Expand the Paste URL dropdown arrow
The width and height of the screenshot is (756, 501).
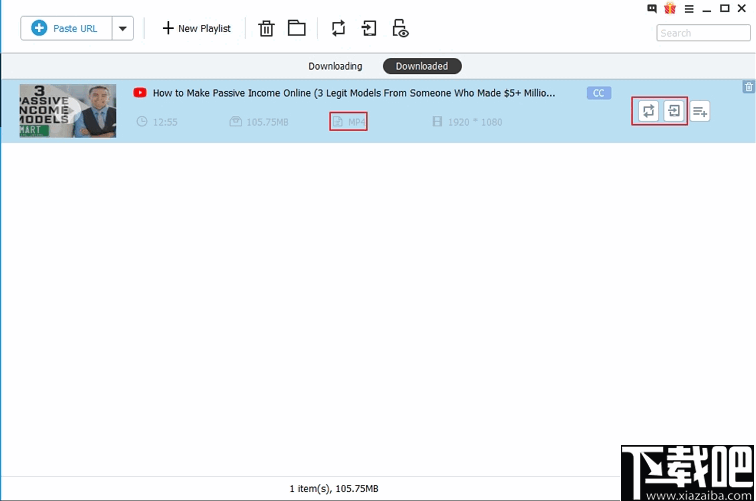123,28
